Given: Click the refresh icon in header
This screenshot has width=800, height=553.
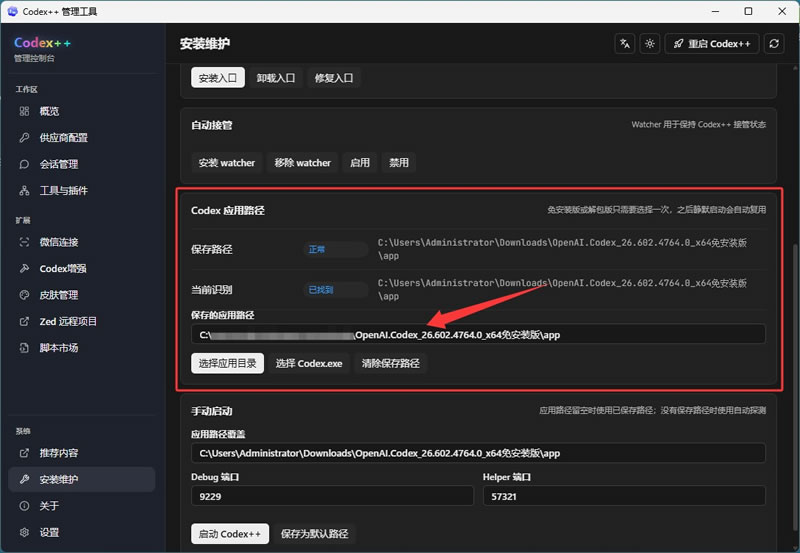Looking at the screenshot, I should pyautogui.click(x=774, y=44).
